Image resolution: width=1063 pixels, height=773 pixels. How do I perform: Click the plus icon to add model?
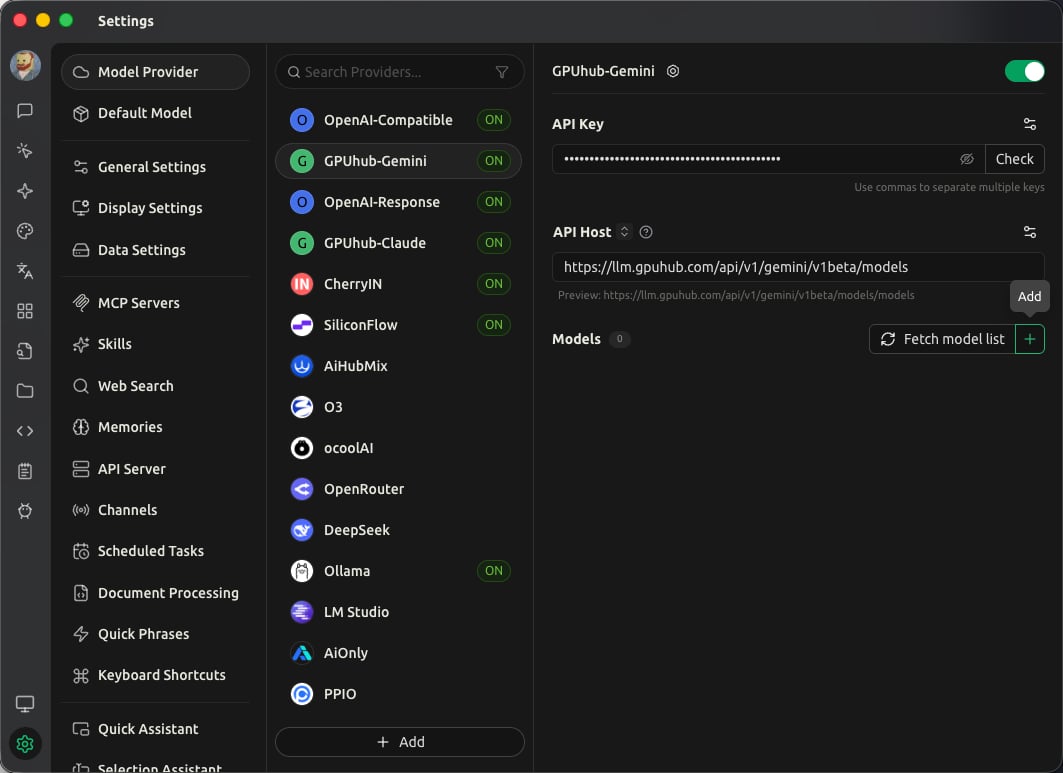pos(1030,339)
